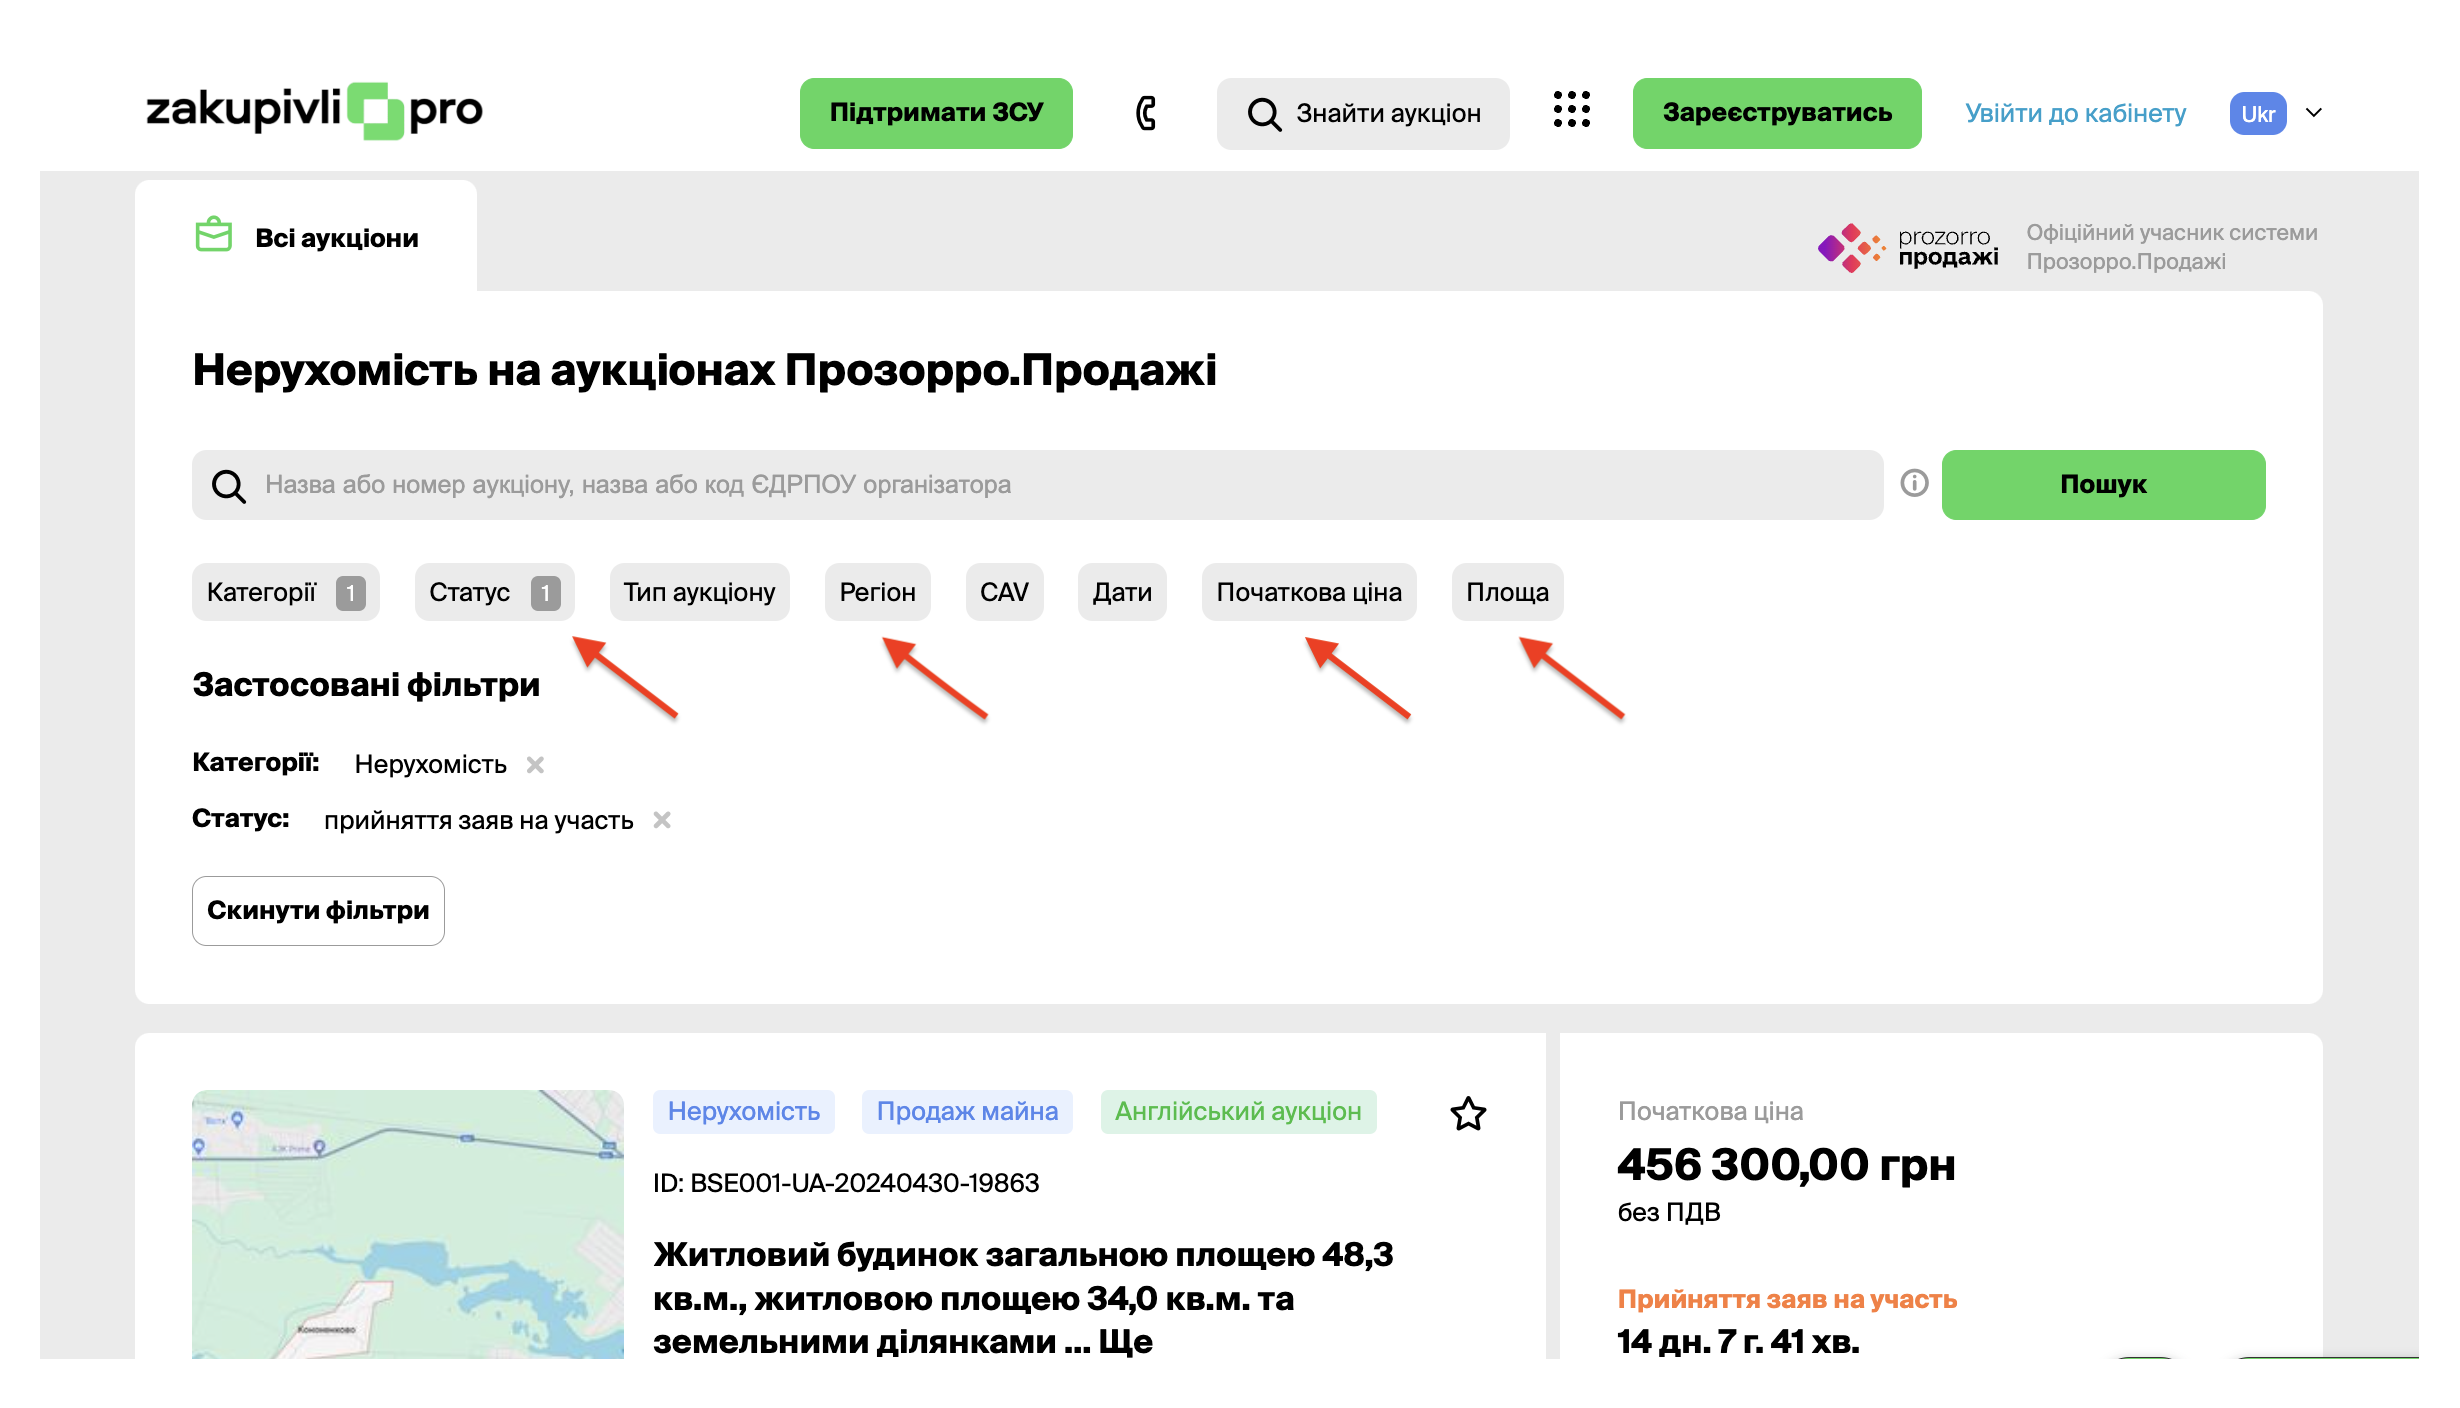Open the Категорії filter dropdown

[285, 593]
